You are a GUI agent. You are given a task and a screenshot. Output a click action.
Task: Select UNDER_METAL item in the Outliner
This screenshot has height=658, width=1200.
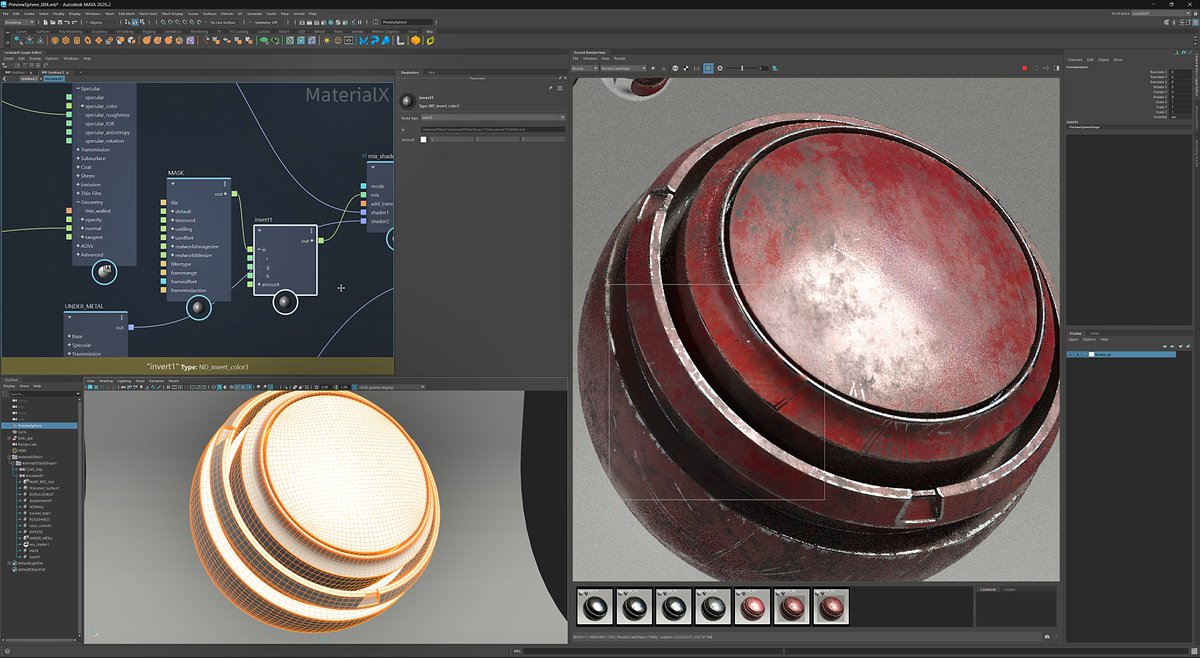point(42,538)
